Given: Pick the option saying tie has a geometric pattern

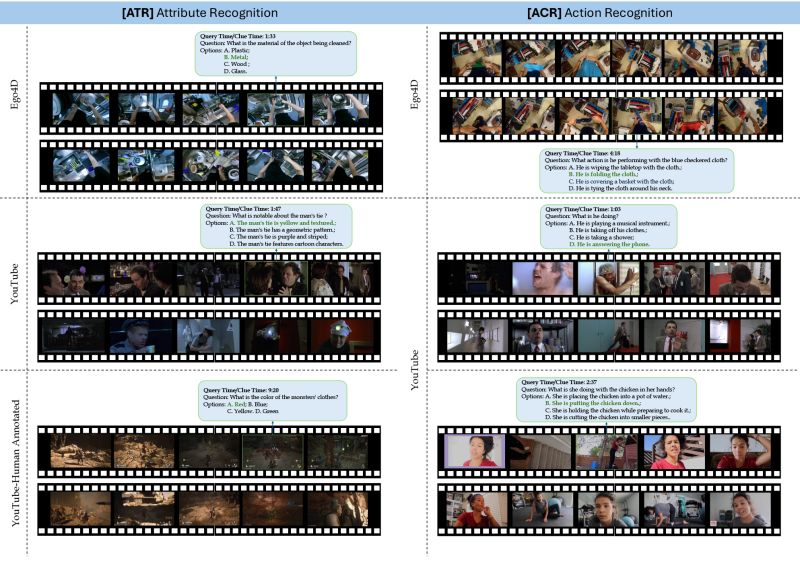Looking at the screenshot, I should (282, 230).
